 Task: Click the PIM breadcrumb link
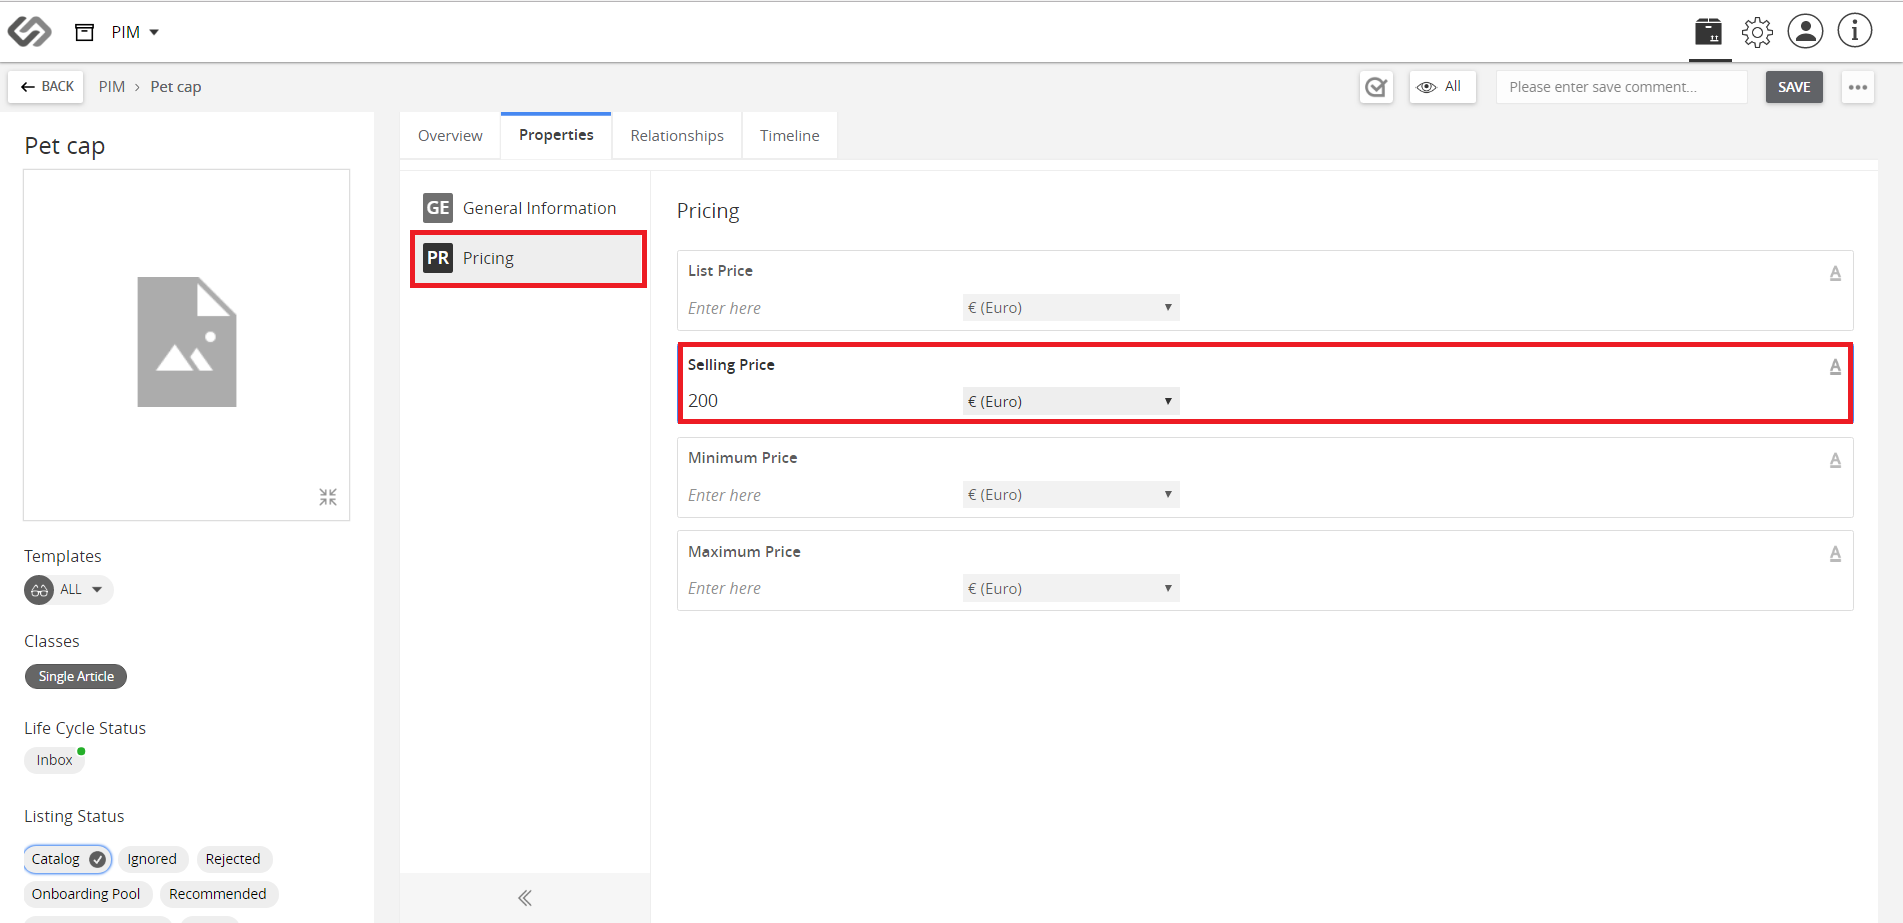[112, 87]
